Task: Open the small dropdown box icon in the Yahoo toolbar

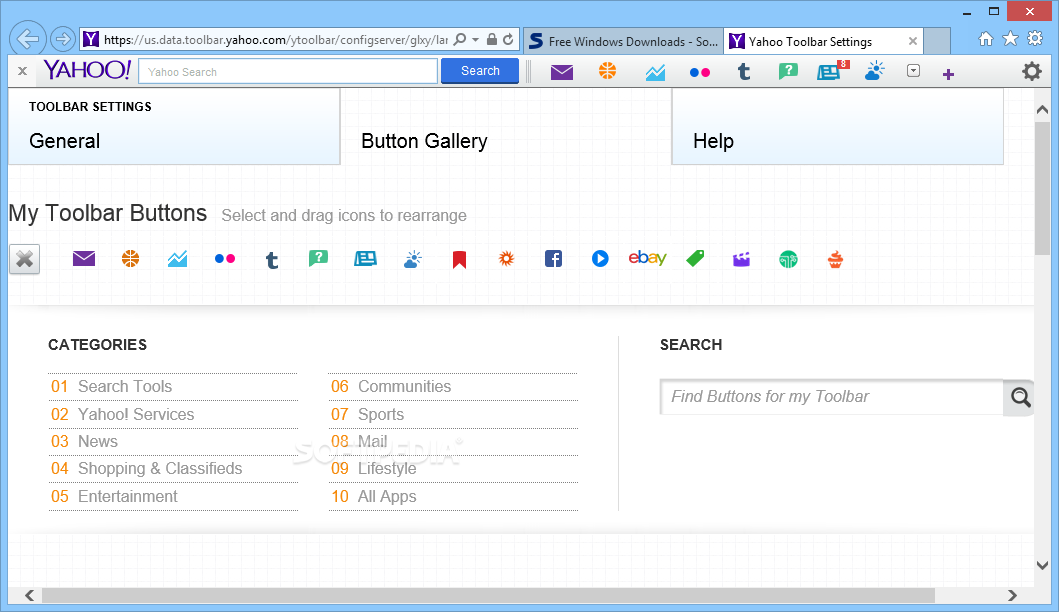Action: point(913,71)
